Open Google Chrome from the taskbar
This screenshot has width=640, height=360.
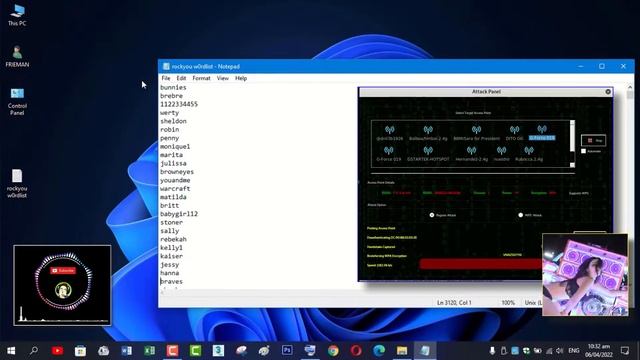[x=333, y=351]
